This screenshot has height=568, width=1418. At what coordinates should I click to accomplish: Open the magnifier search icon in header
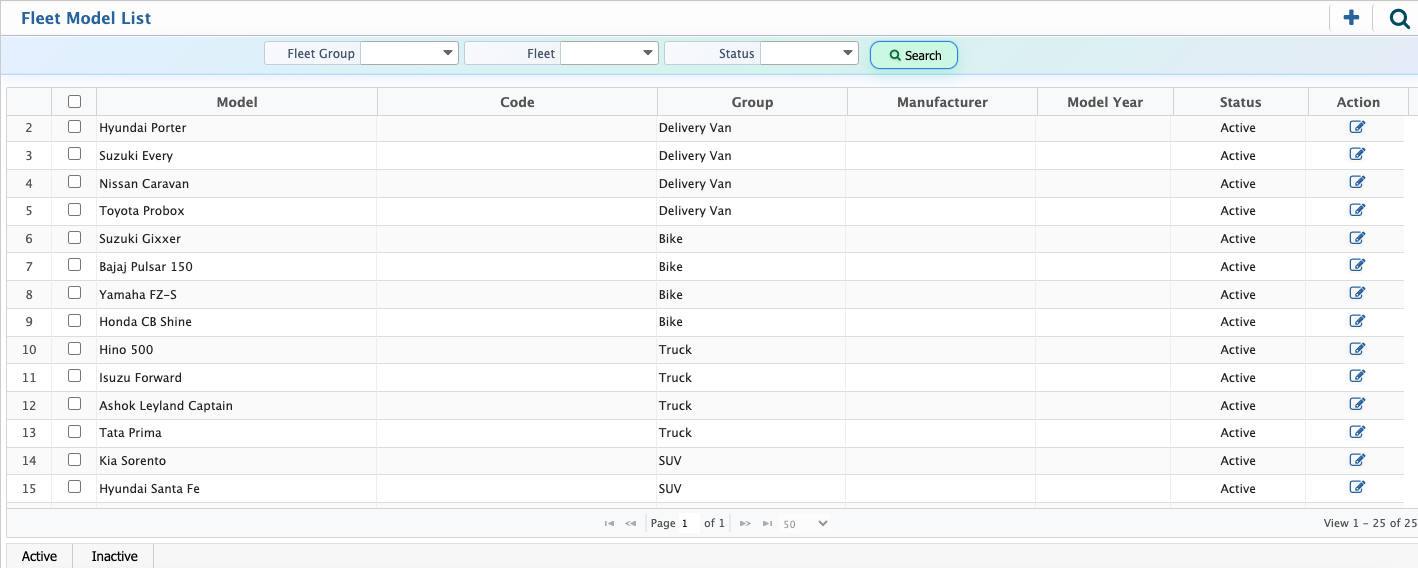coord(1399,17)
